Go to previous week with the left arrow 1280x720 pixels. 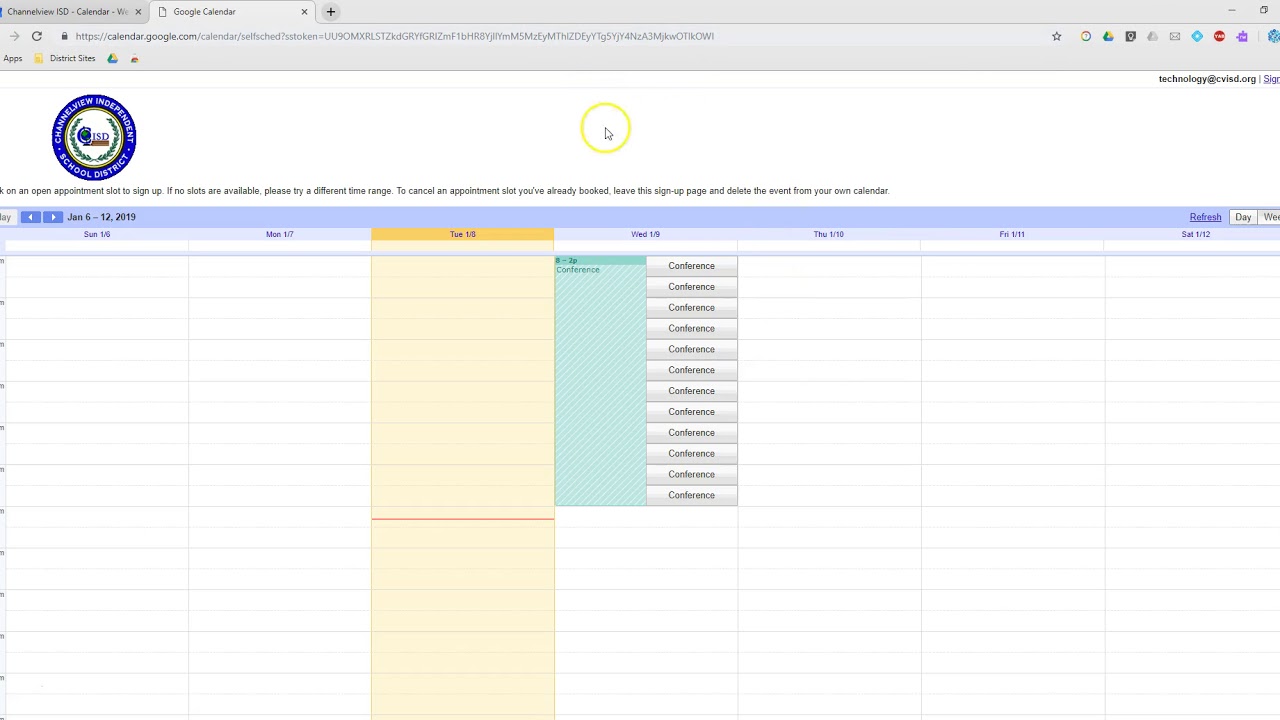(30, 217)
